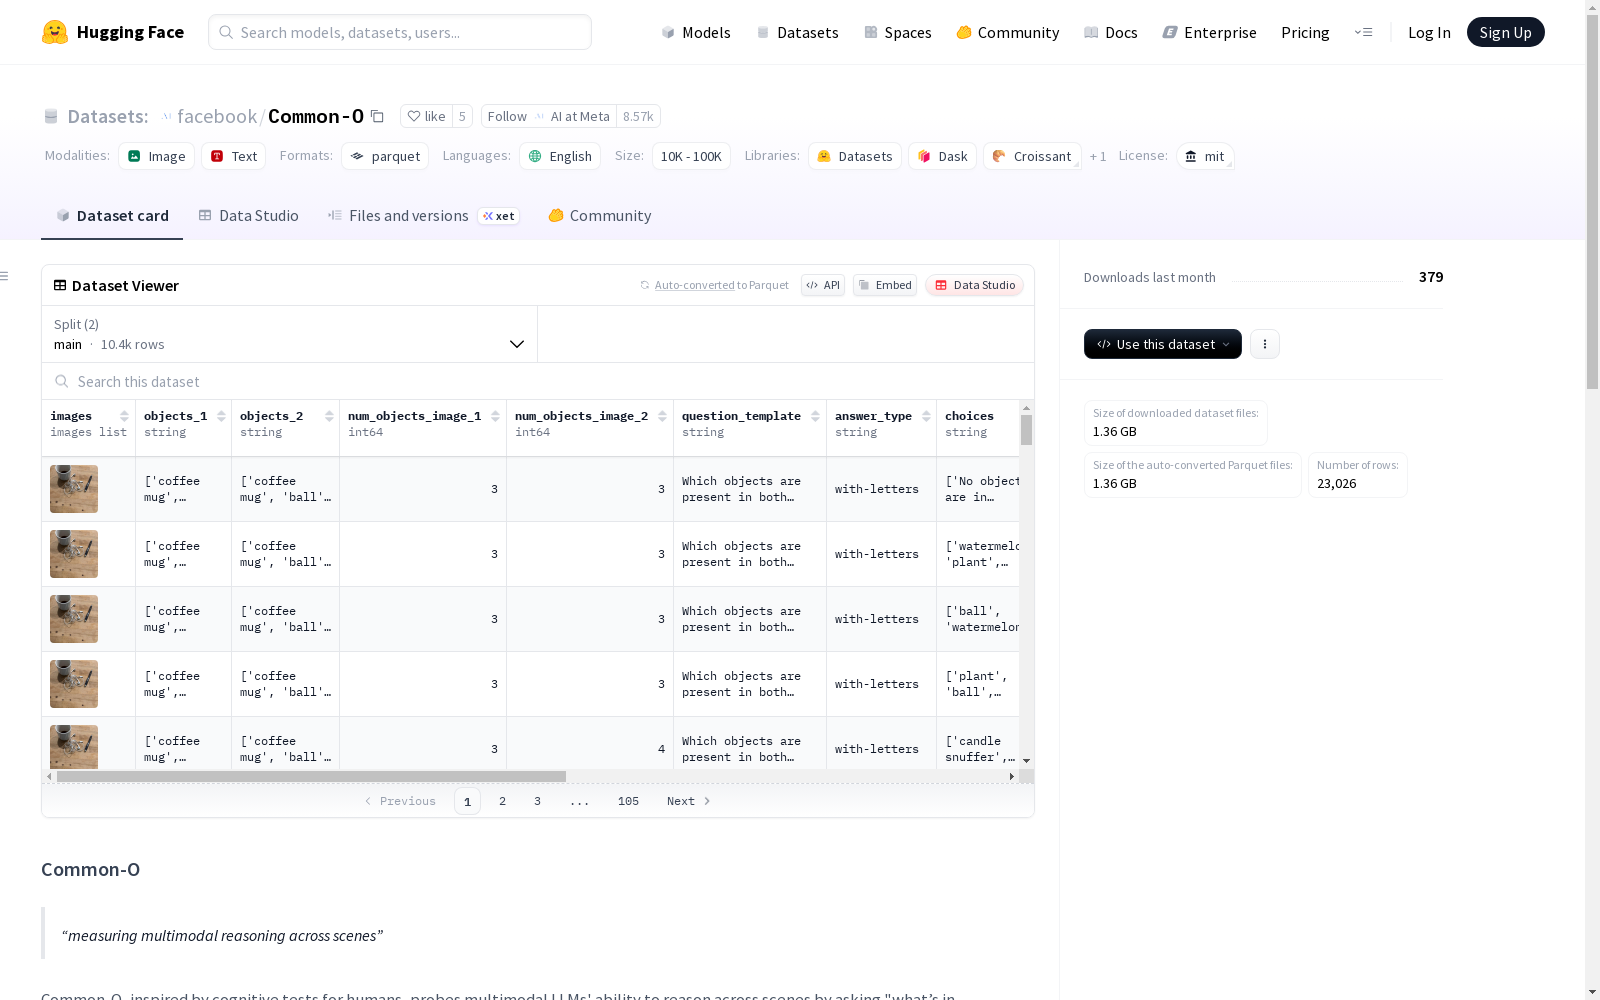
Task: Open Enterprise in the top navigation
Action: (x=1210, y=32)
